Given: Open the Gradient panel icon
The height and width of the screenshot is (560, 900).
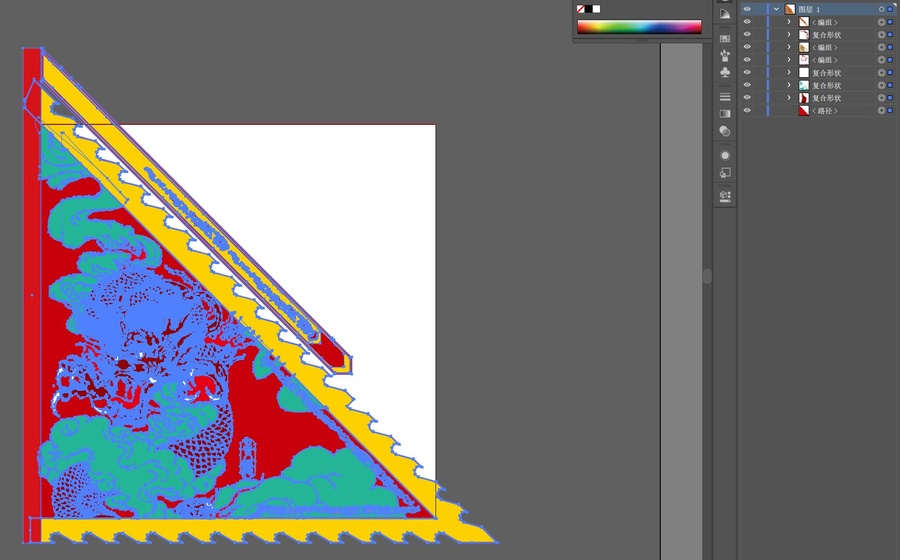Looking at the screenshot, I should coord(725,114).
